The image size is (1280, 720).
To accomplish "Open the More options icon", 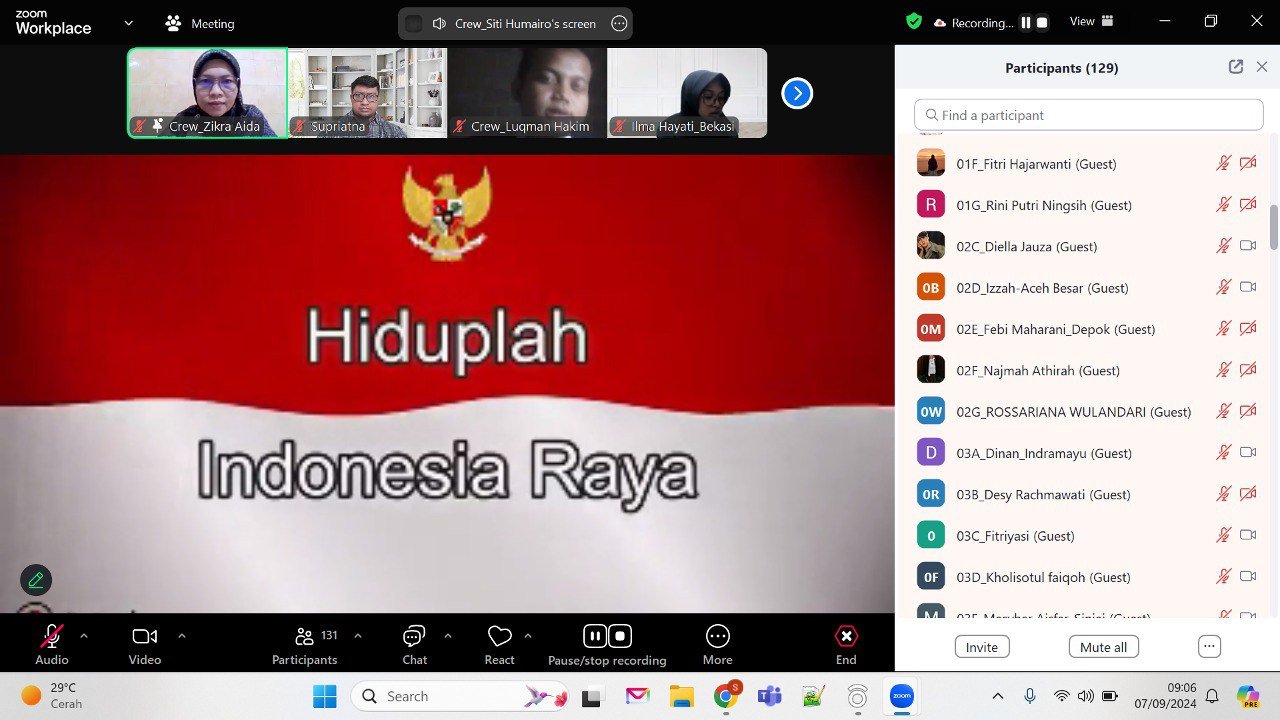I will pyautogui.click(x=717, y=637).
